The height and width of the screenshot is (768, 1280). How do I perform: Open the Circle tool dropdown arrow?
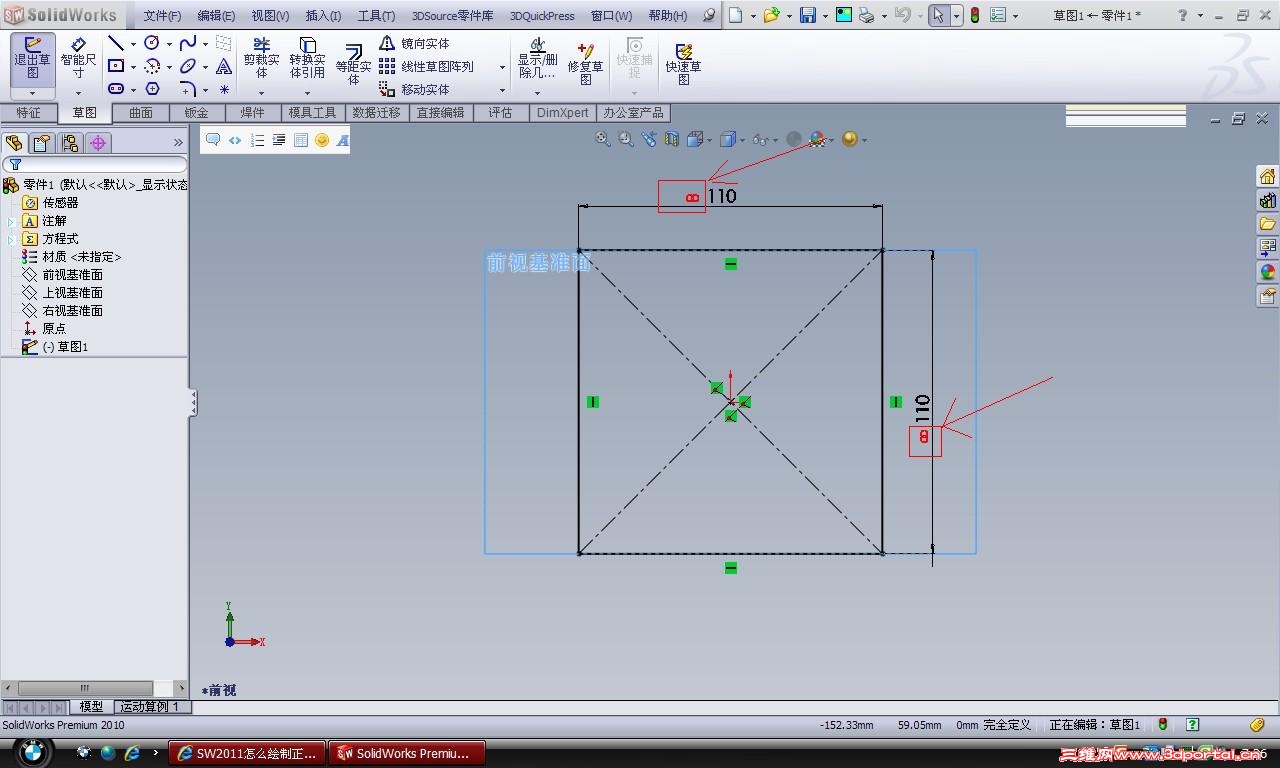[x=169, y=44]
